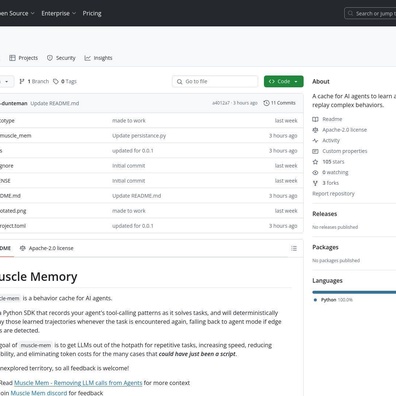
Task: Open commit hash a4012a7
Action: click(x=221, y=103)
